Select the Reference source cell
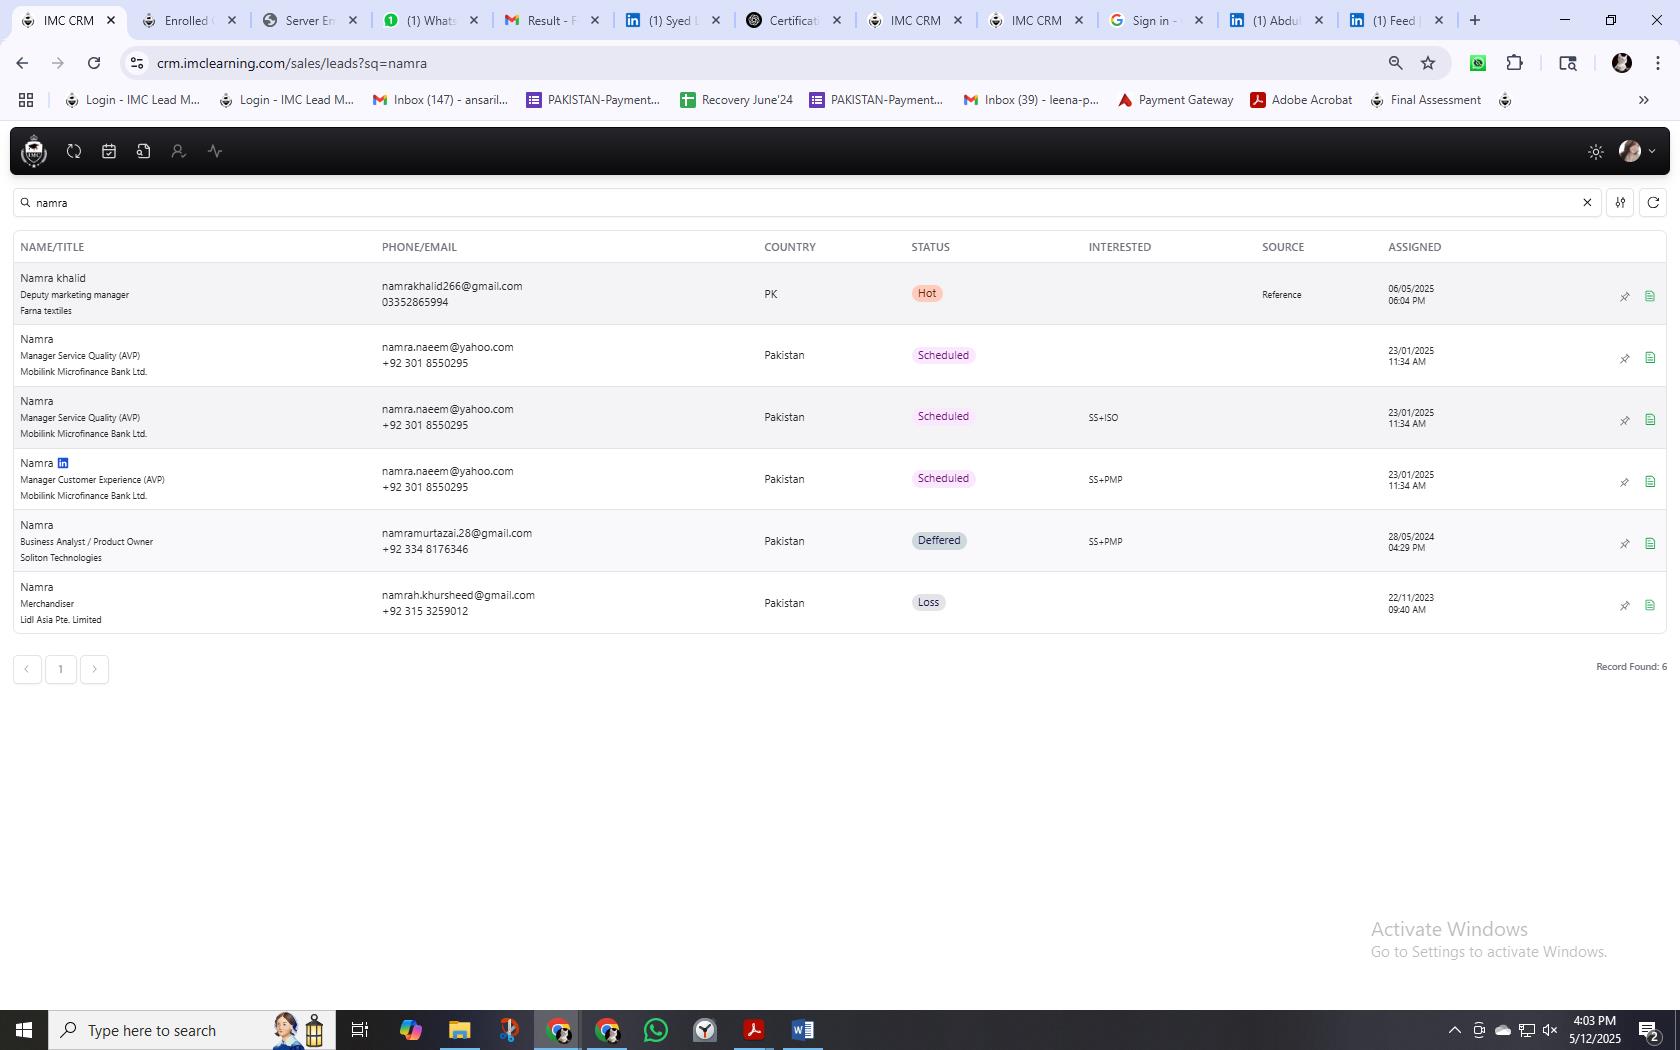This screenshot has width=1680, height=1050. pyautogui.click(x=1281, y=295)
